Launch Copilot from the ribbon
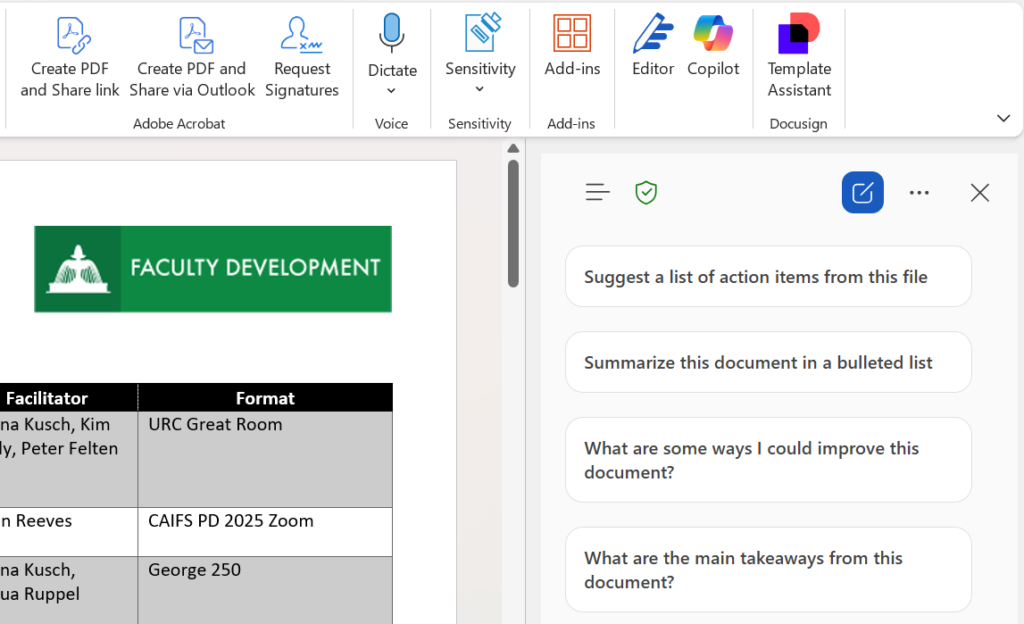The image size is (1024, 624). click(713, 48)
